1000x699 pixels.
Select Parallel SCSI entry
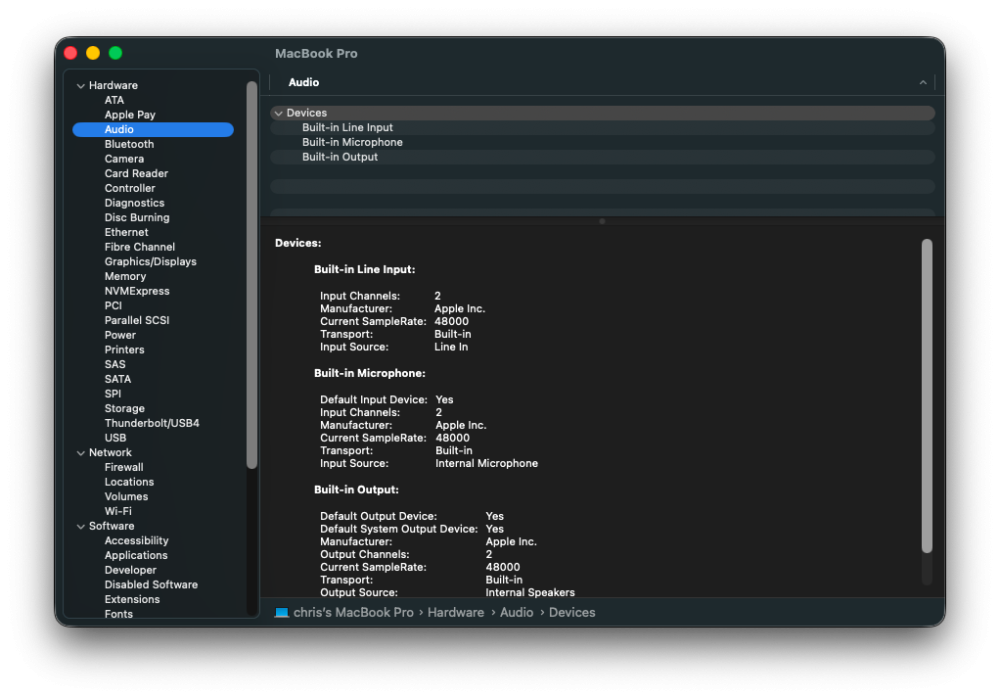tap(137, 320)
